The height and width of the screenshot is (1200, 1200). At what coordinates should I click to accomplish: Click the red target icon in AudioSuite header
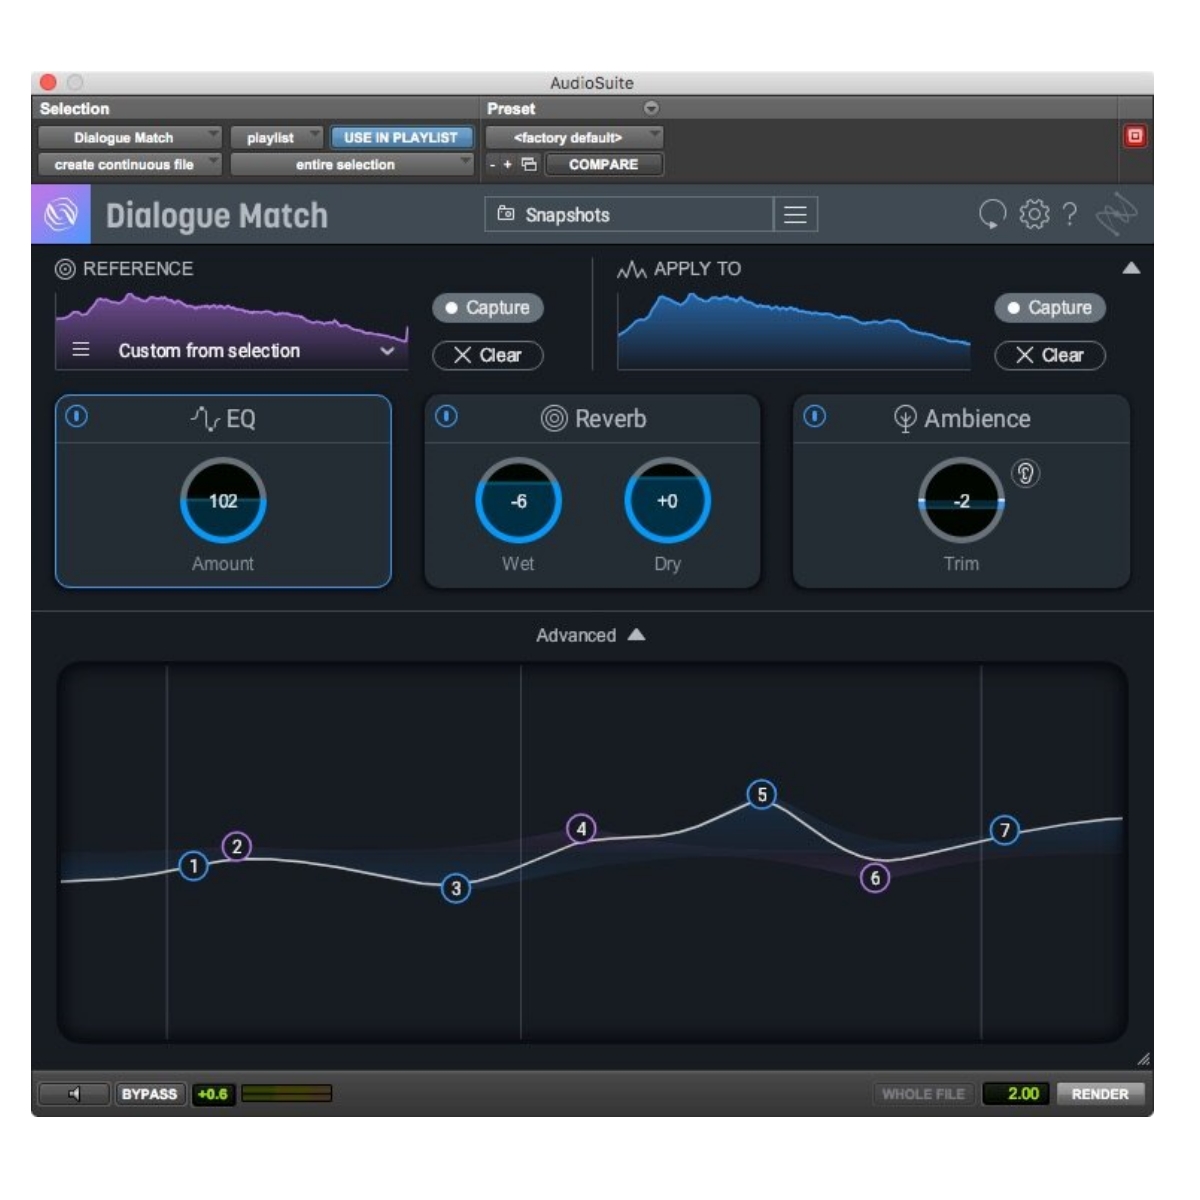1134,136
